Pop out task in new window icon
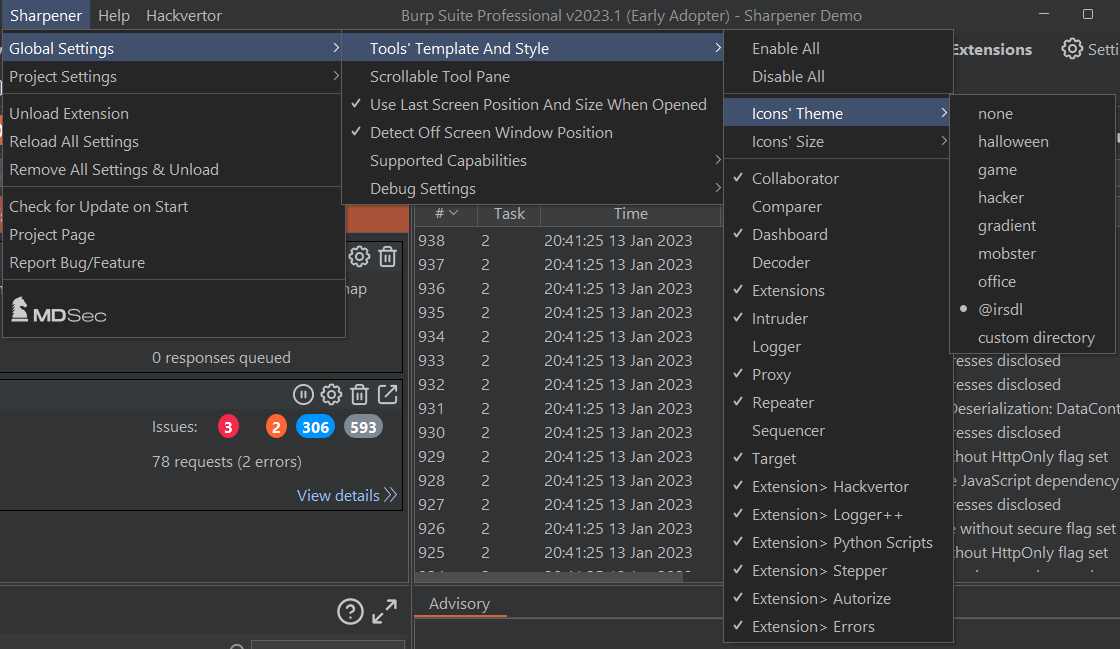This screenshot has height=649, width=1120. point(387,394)
